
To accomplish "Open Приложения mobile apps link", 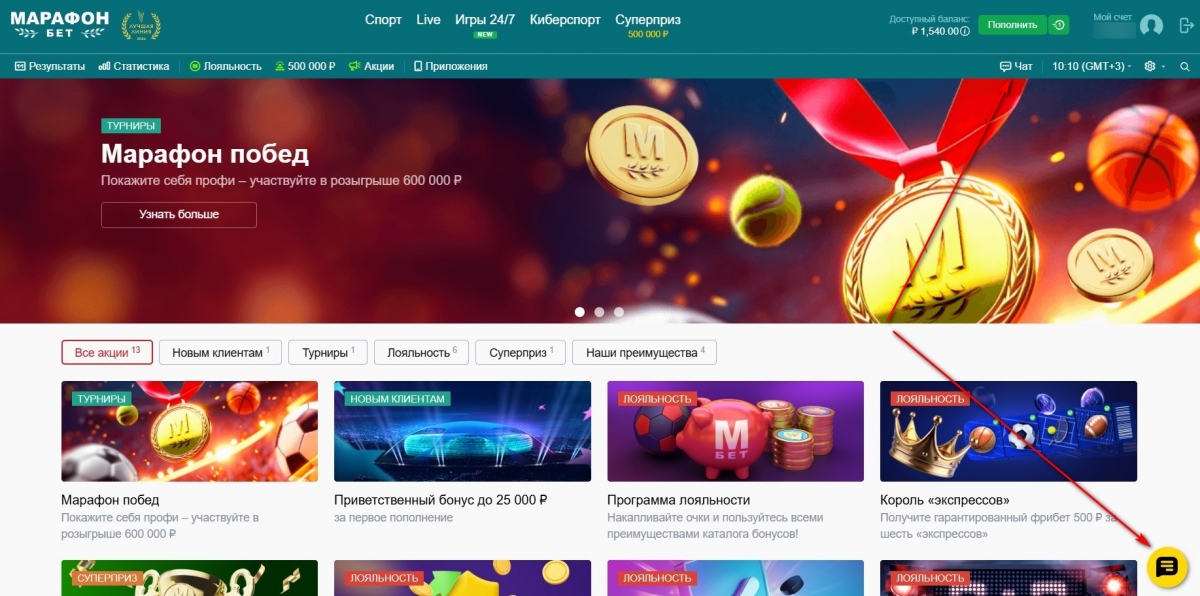I will point(450,66).
